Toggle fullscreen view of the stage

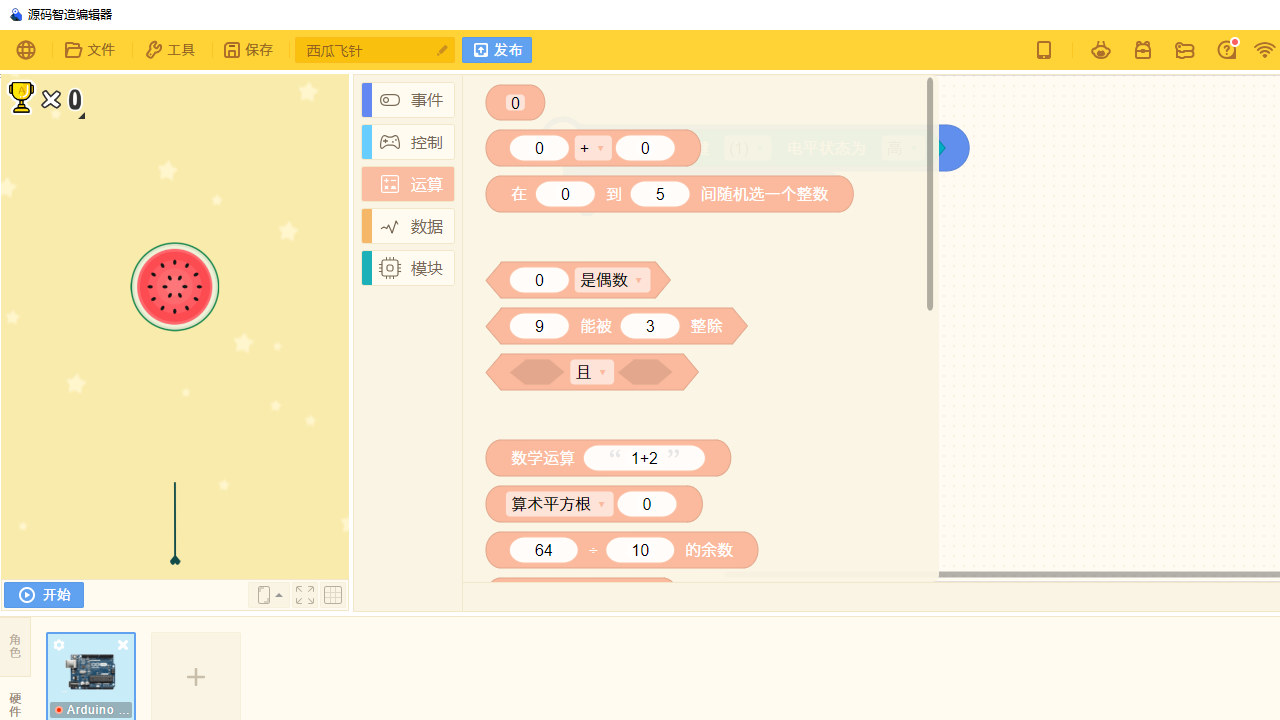[304, 594]
